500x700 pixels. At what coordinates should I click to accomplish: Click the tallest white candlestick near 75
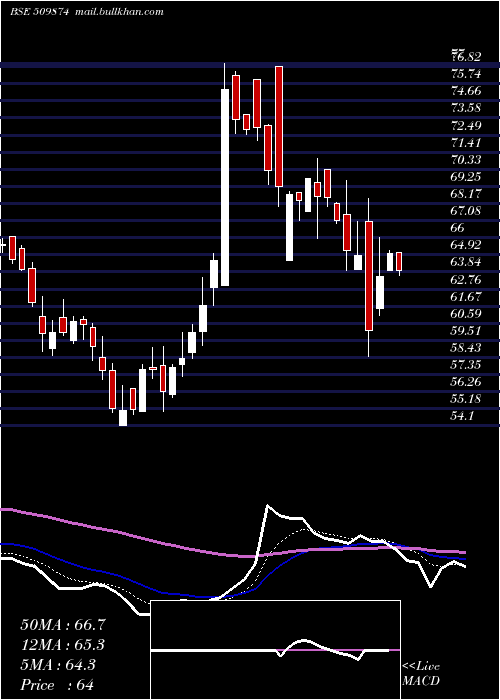[225, 188]
